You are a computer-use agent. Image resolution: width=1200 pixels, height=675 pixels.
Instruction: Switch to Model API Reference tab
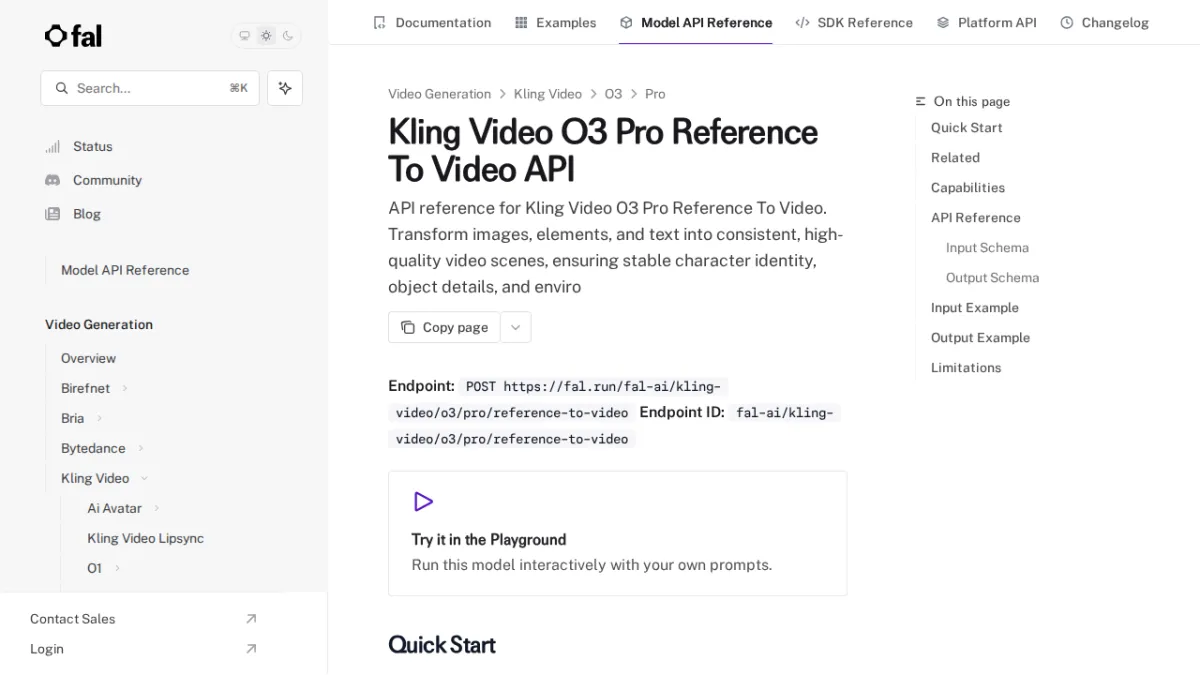click(696, 22)
